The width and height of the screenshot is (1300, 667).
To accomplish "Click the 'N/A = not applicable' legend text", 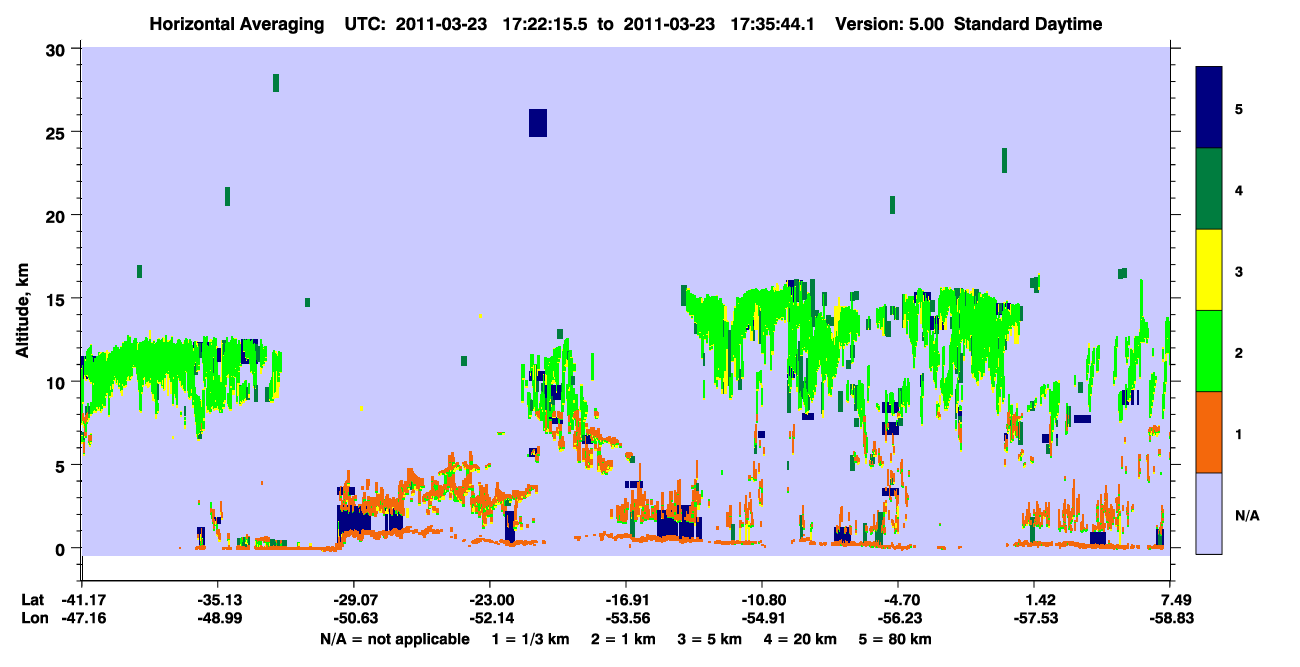I will (394, 639).
